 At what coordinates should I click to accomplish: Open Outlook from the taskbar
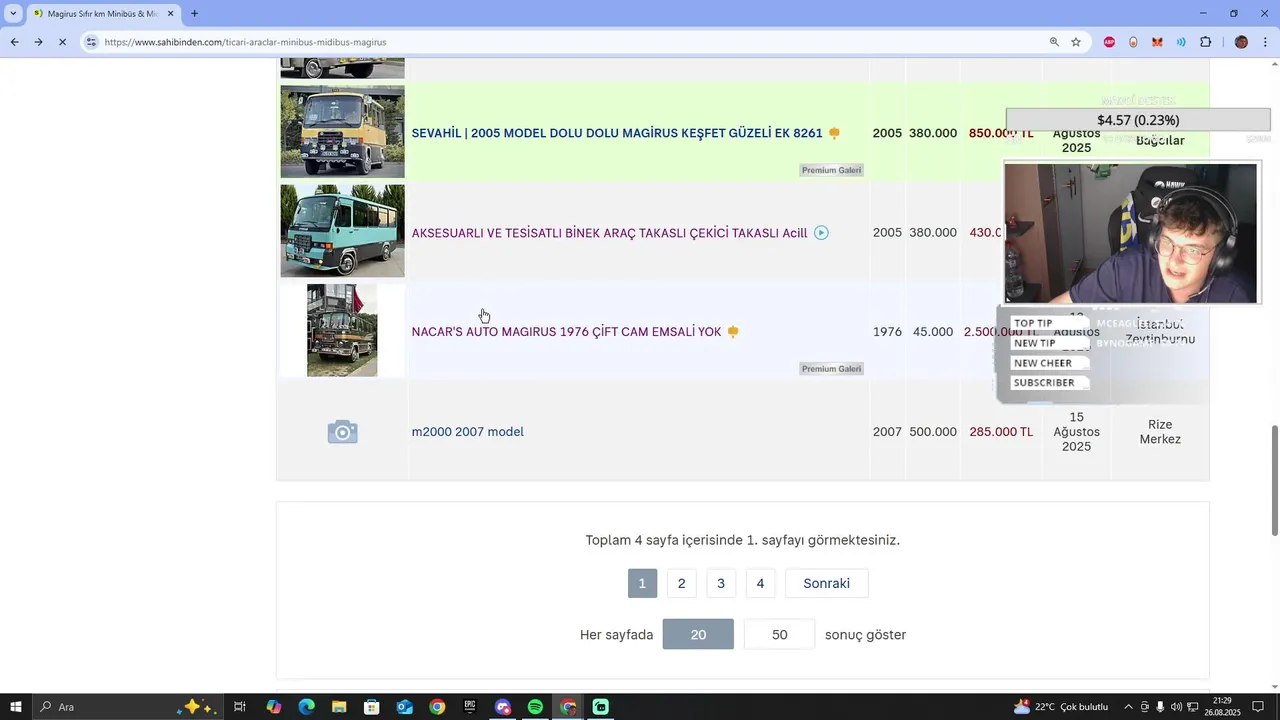(404, 707)
